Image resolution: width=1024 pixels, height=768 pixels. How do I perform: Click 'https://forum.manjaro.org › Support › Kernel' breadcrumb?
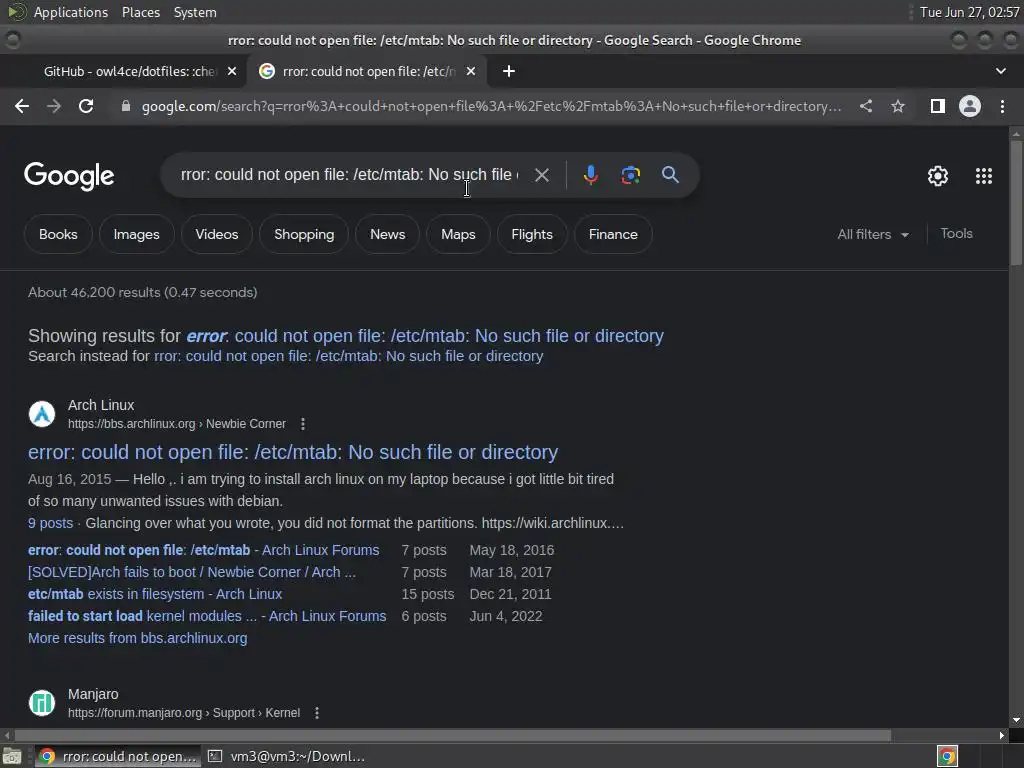point(184,713)
